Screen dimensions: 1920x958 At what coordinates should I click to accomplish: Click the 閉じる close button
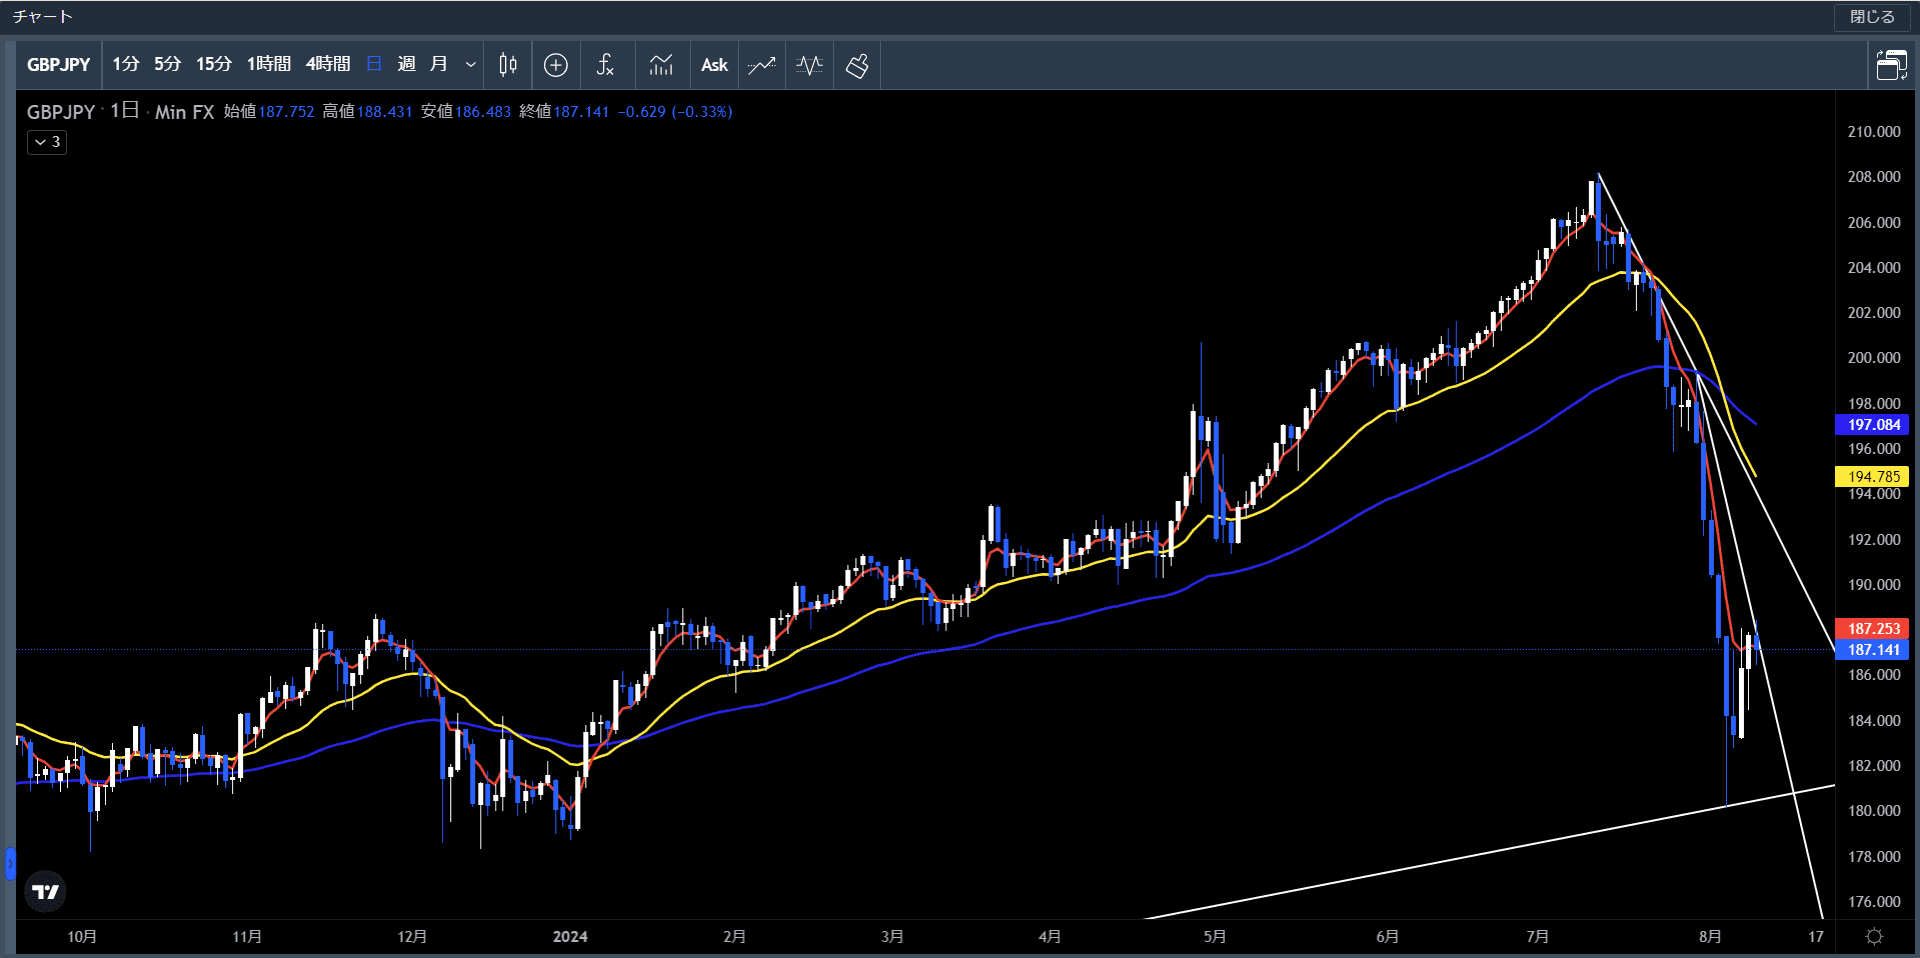pos(1872,17)
